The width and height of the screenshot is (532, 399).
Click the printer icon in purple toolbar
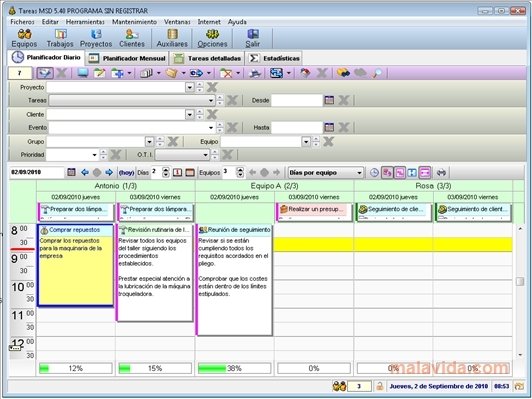coord(255,73)
